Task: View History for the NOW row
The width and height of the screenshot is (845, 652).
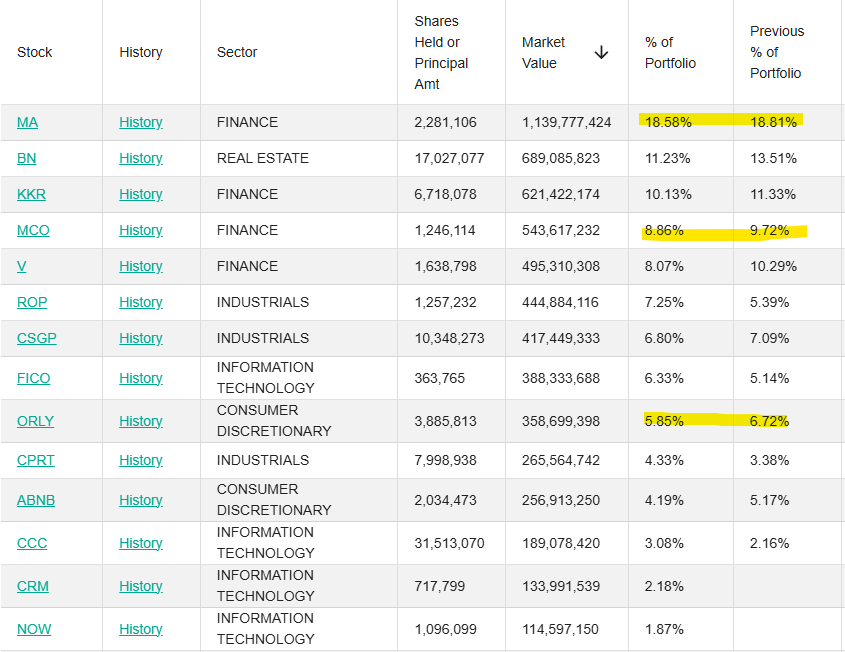Action: point(141,629)
